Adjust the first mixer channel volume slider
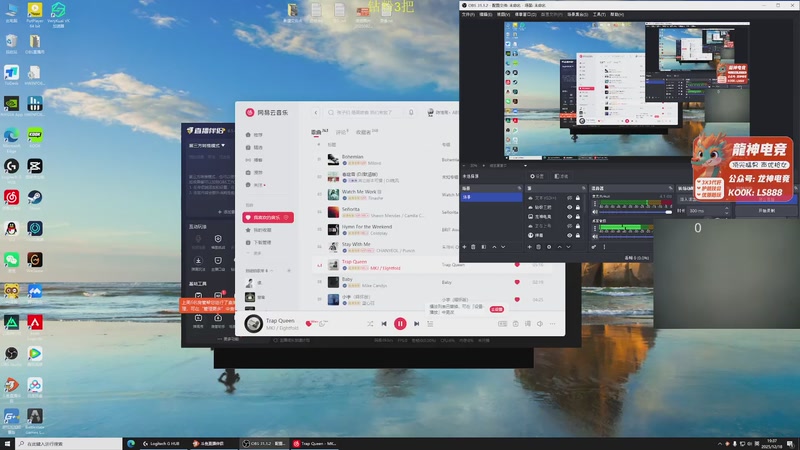The width and height of the screenshot is (800, 450). pos(636,212)
